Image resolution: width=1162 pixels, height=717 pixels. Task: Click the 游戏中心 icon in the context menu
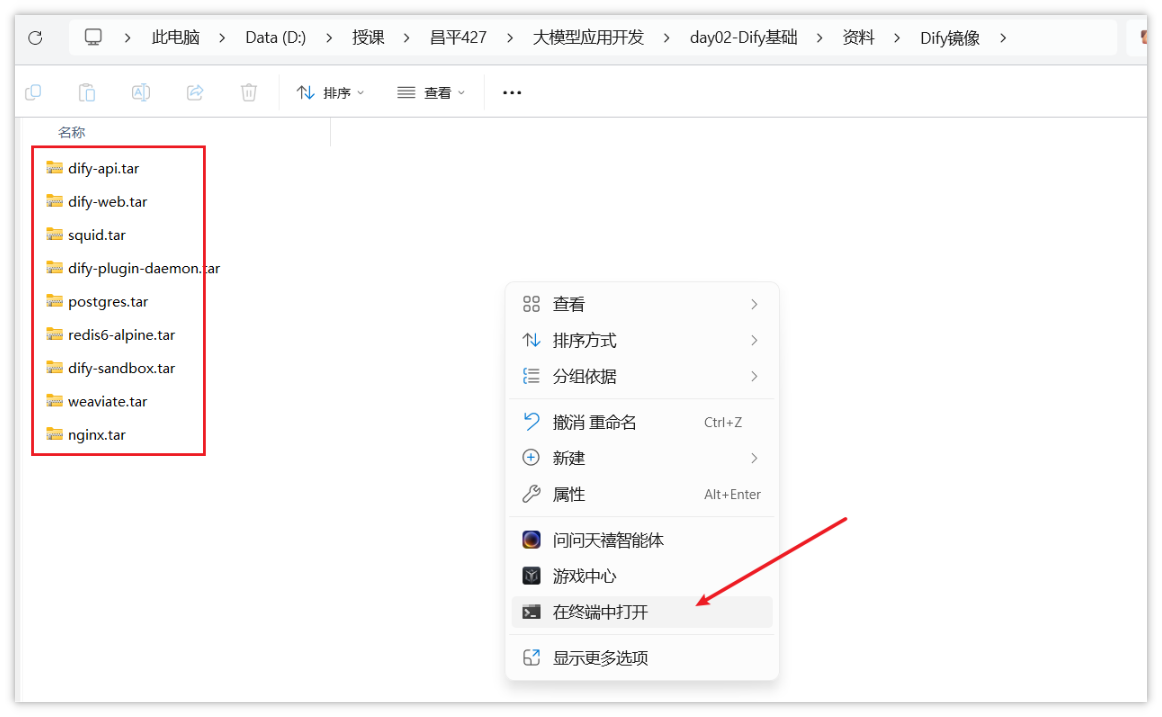[531, 576]
